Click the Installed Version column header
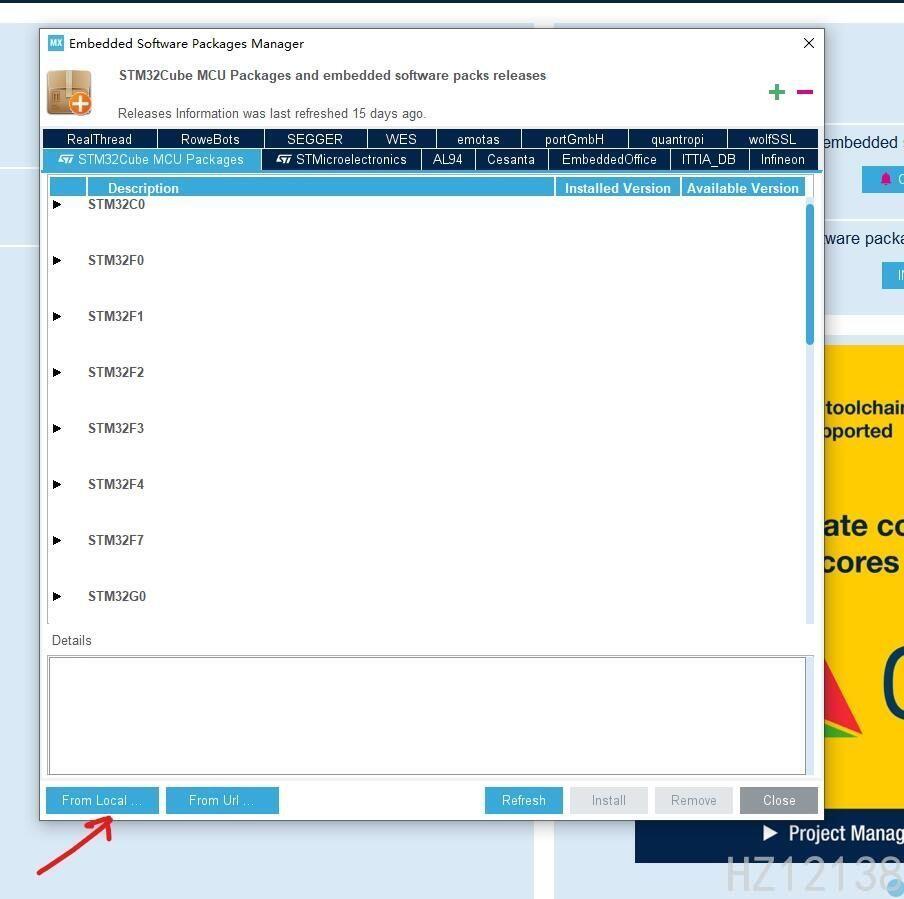Viewport: 904px width, 899px height. (x=617, y=188)
